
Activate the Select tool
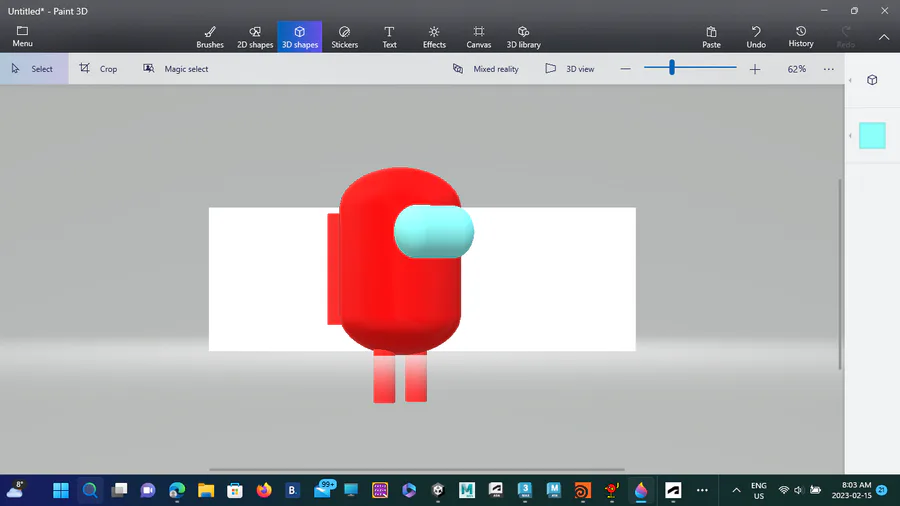pos(34,69)
